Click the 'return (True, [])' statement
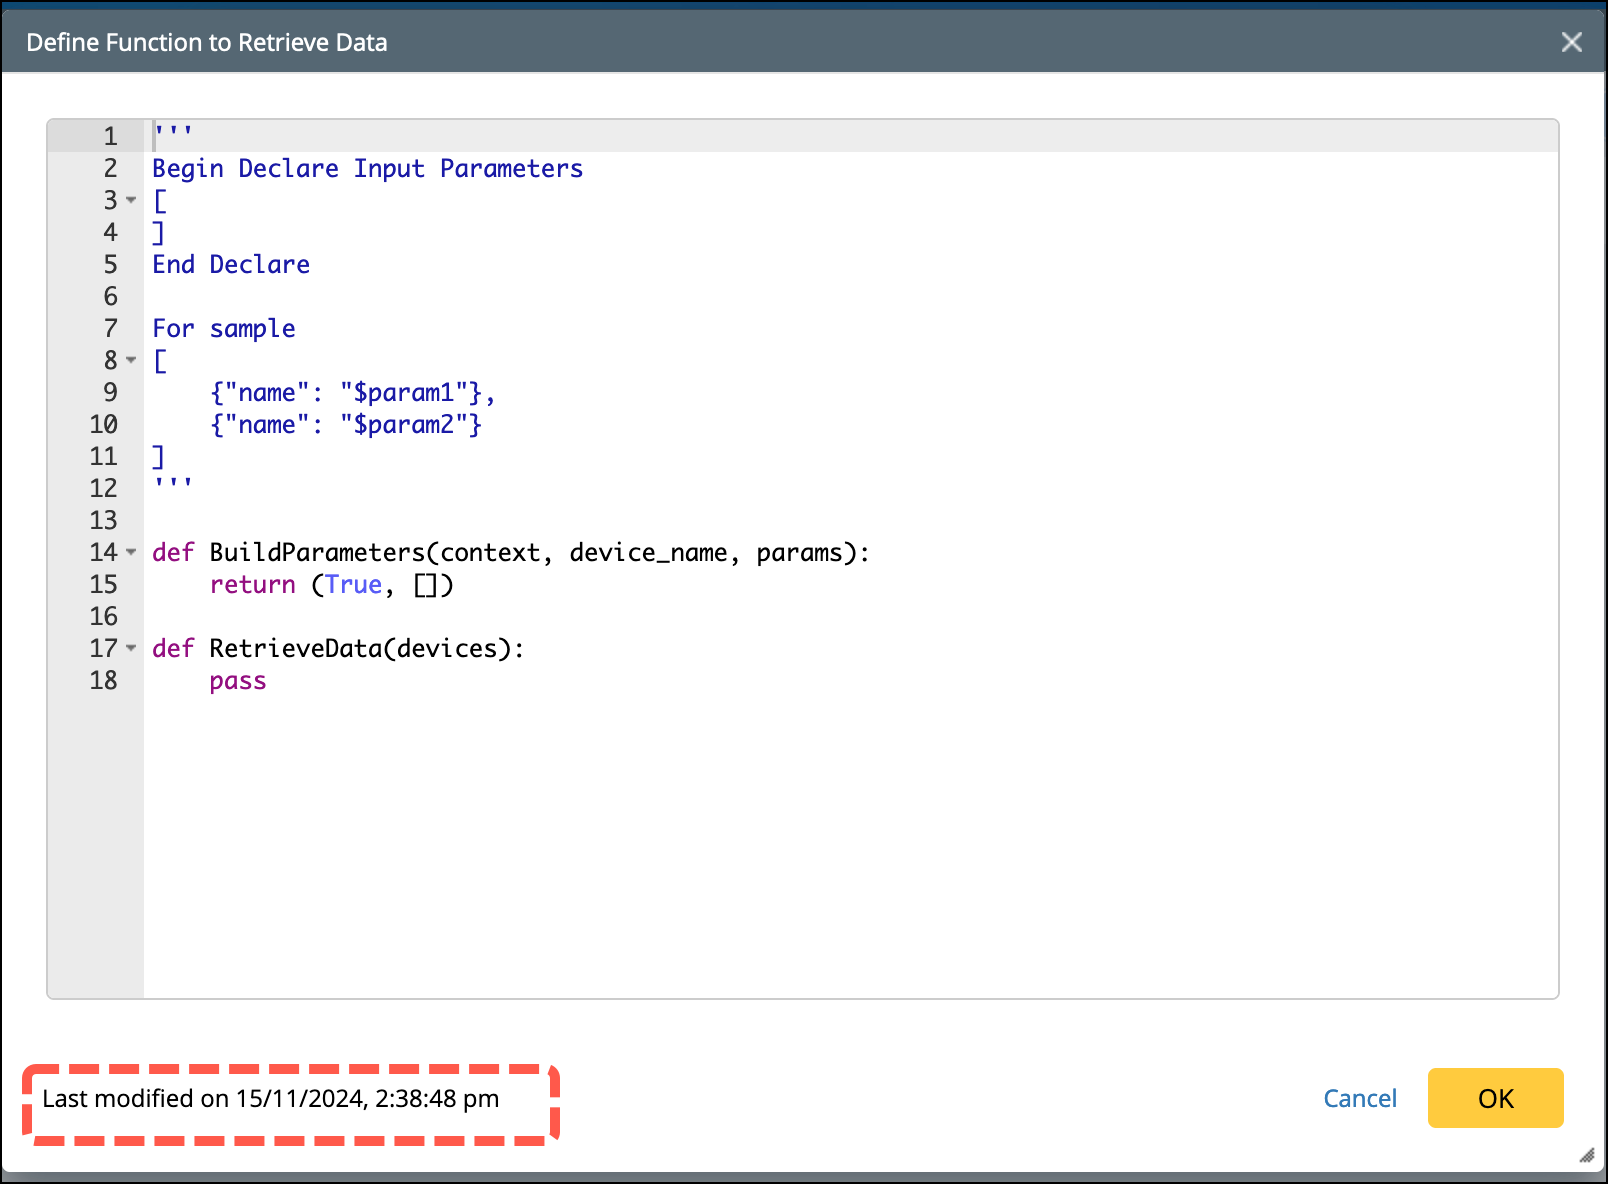Image resolution: width=1608 pixels, height=1184 pixels. tap(332, 584)
